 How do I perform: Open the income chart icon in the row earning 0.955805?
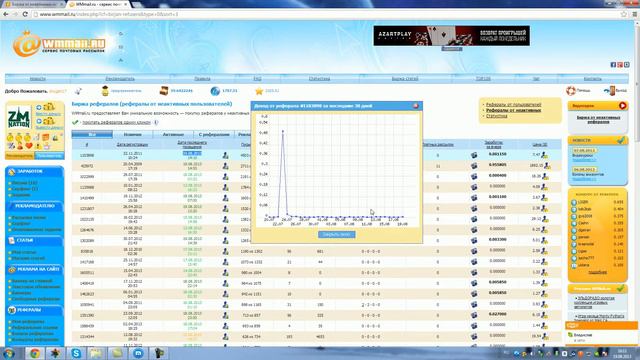tap(474, 166)
